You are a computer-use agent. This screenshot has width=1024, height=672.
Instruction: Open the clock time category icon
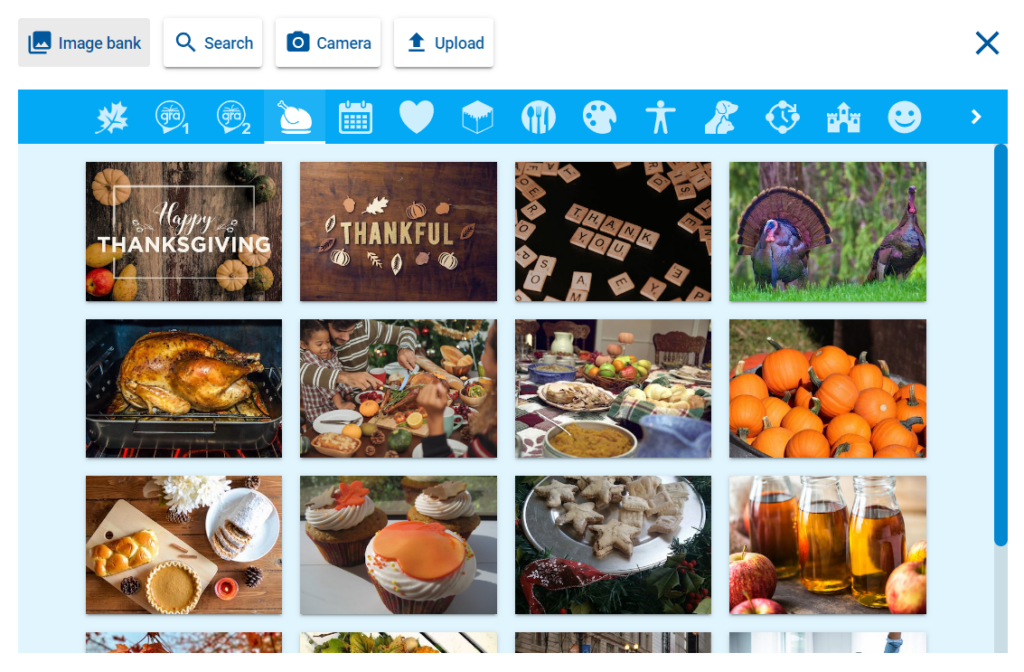tap(782, 118)
